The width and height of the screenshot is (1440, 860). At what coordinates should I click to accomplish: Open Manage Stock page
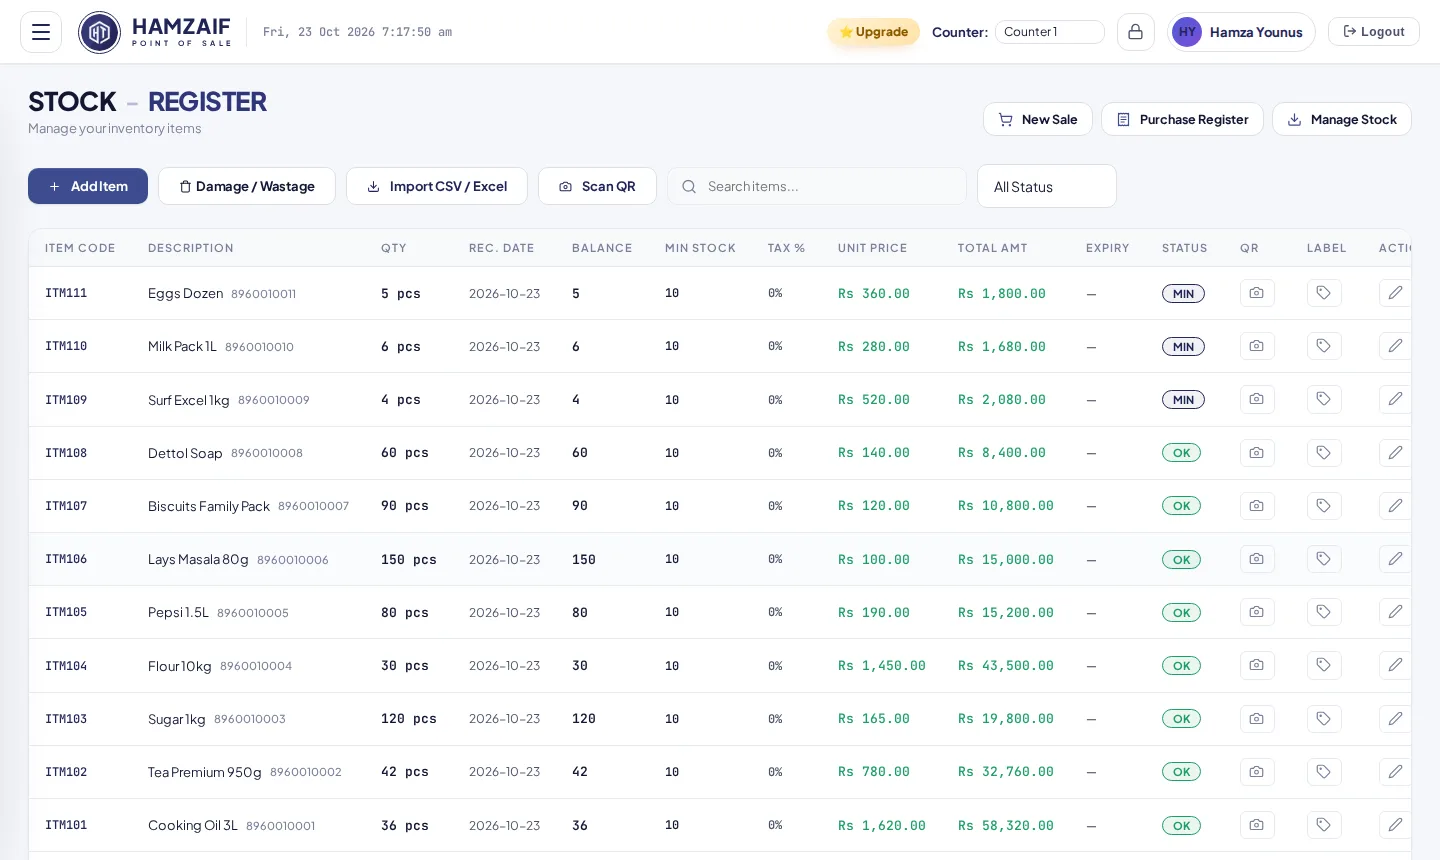[x=1341, y=119]
